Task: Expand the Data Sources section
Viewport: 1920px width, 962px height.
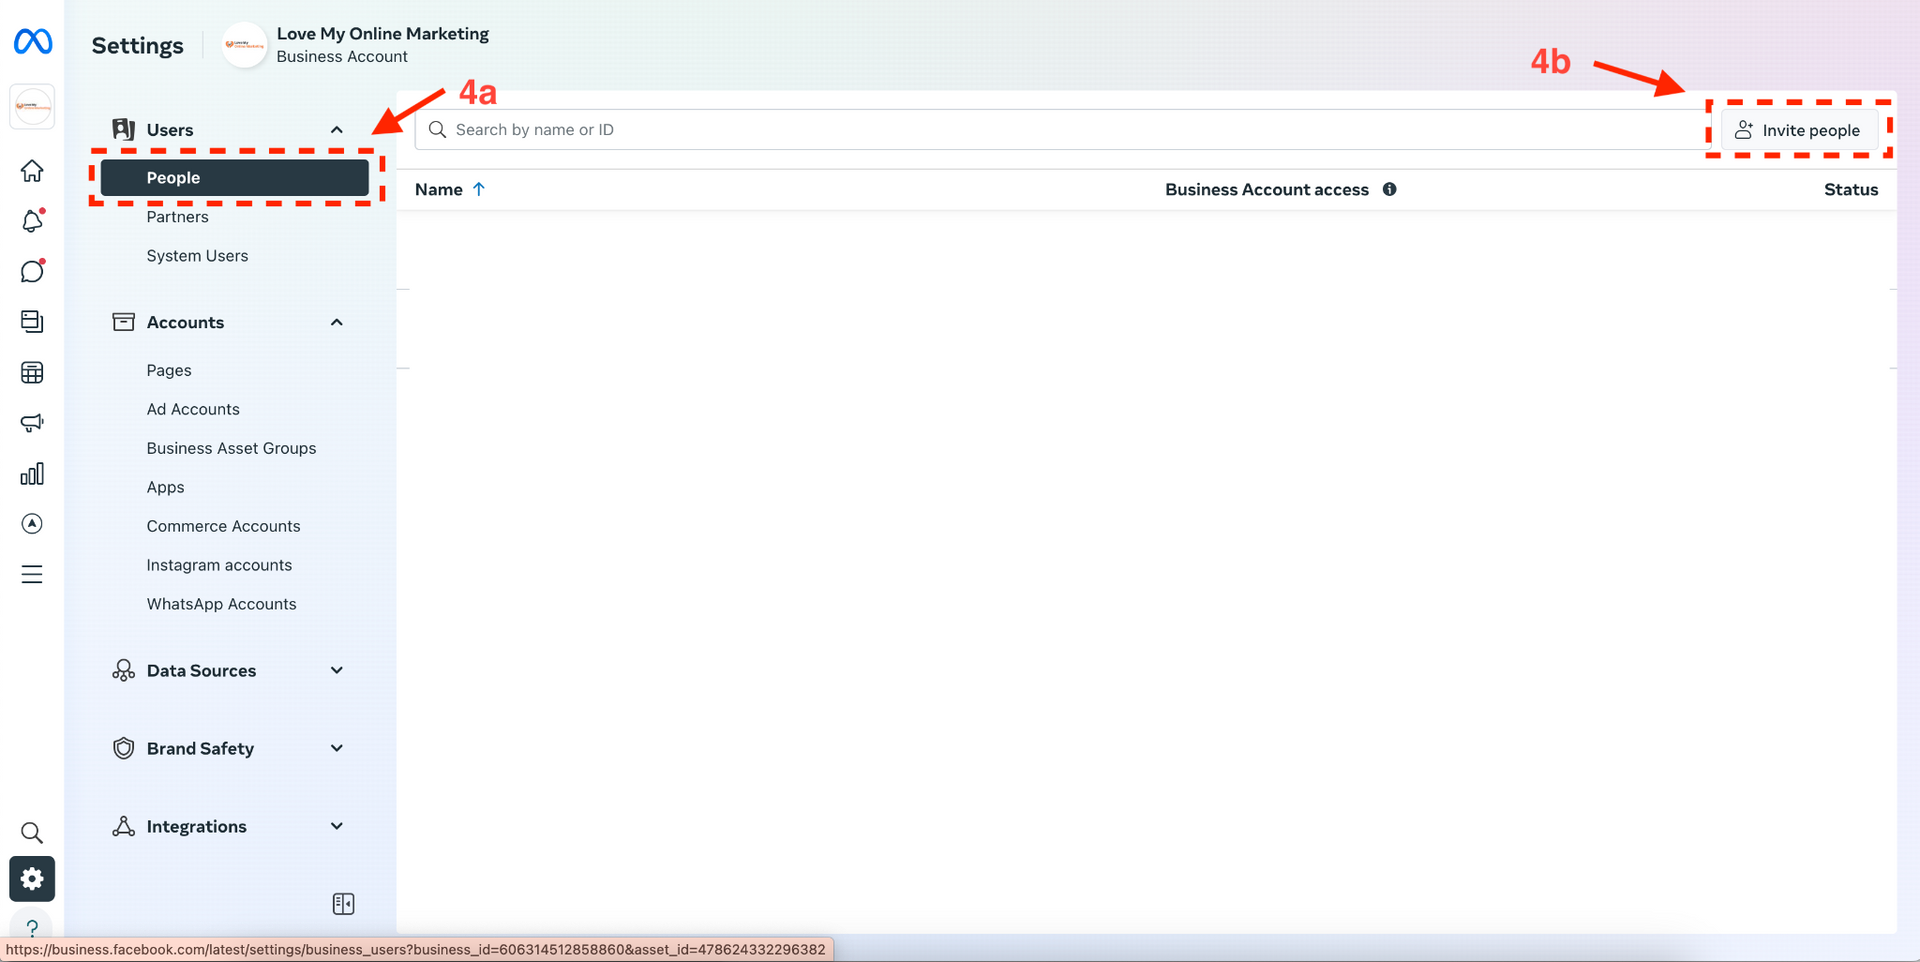Action: pyautogui.click(x=337, y=670)
